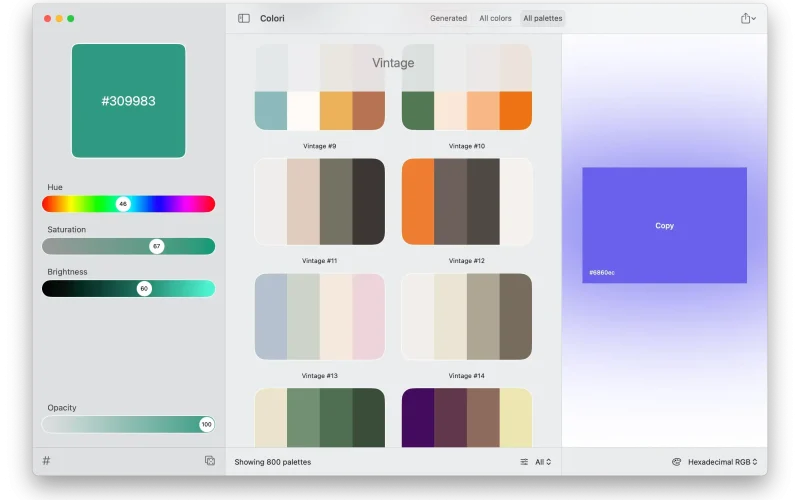Click the Hue slider handle
Screen dimensions: 800x500
tap(123, 204)
